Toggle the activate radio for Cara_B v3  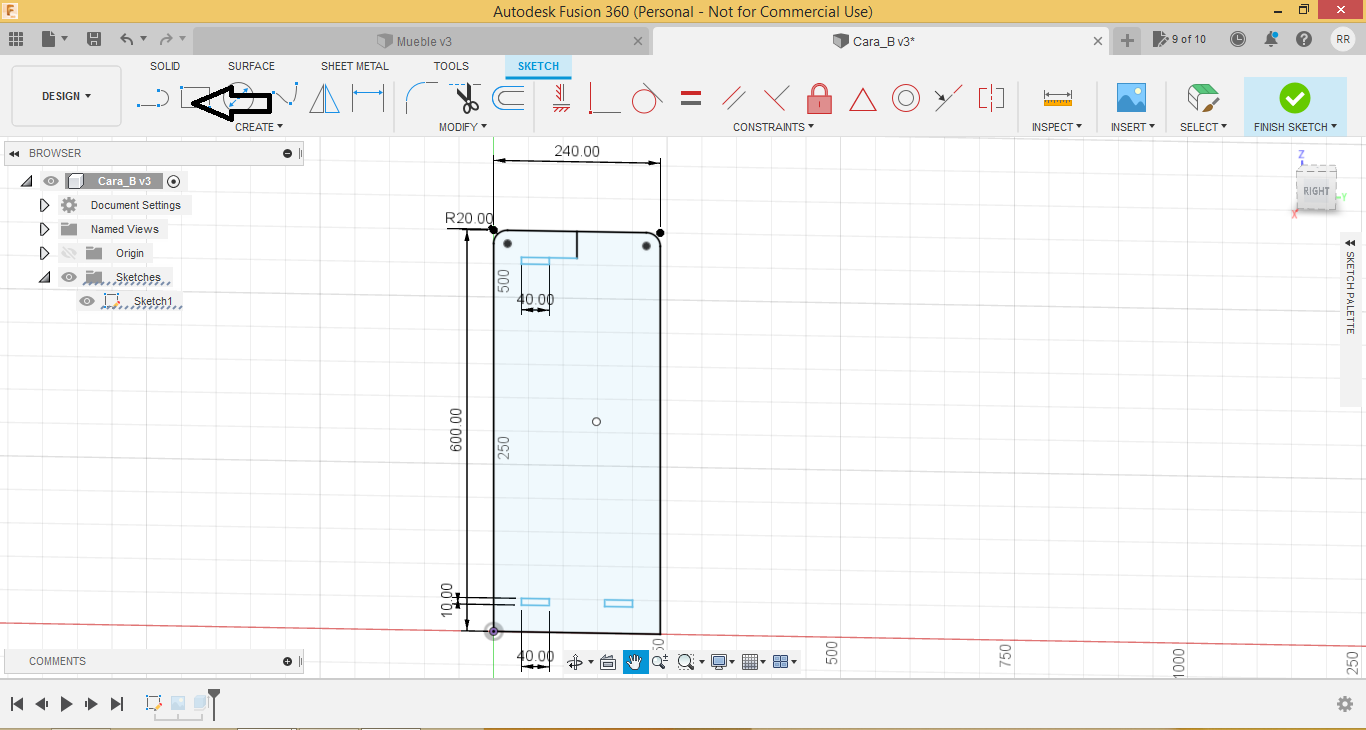(174, 181)
